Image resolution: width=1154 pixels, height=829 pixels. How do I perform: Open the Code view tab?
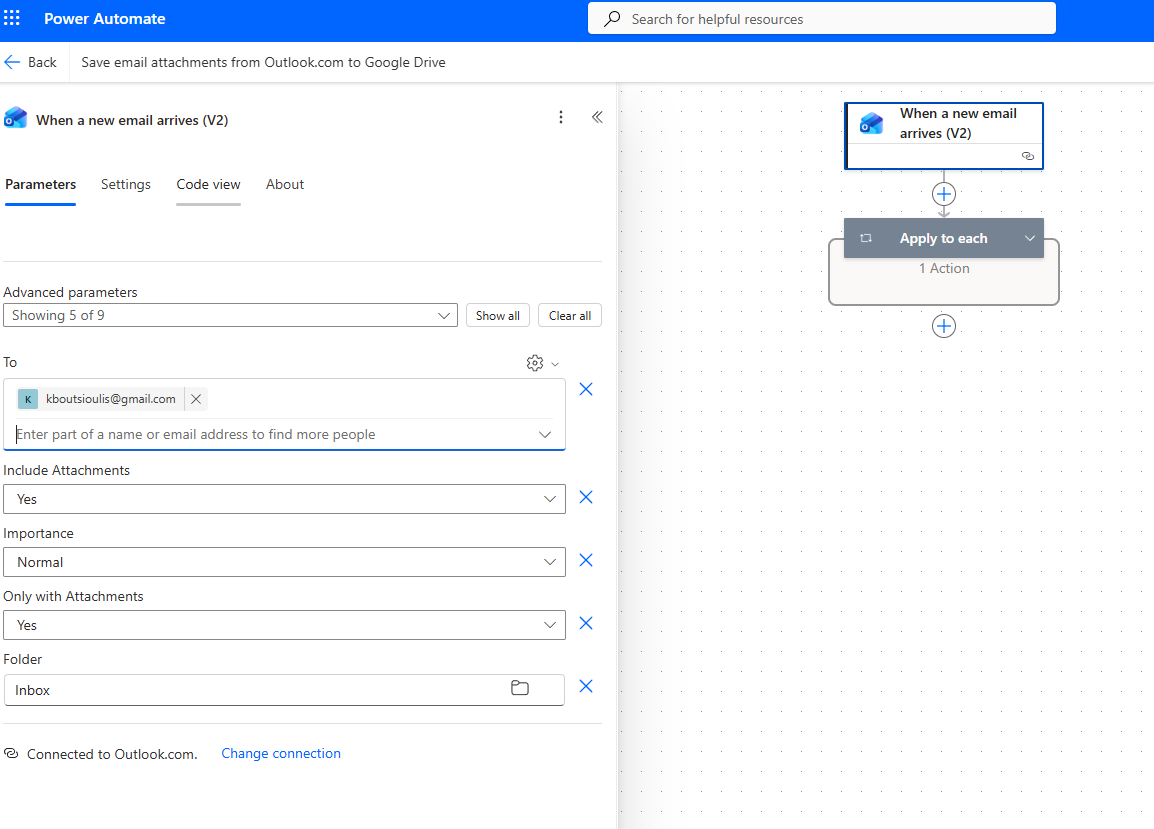[x=208, y=184]
